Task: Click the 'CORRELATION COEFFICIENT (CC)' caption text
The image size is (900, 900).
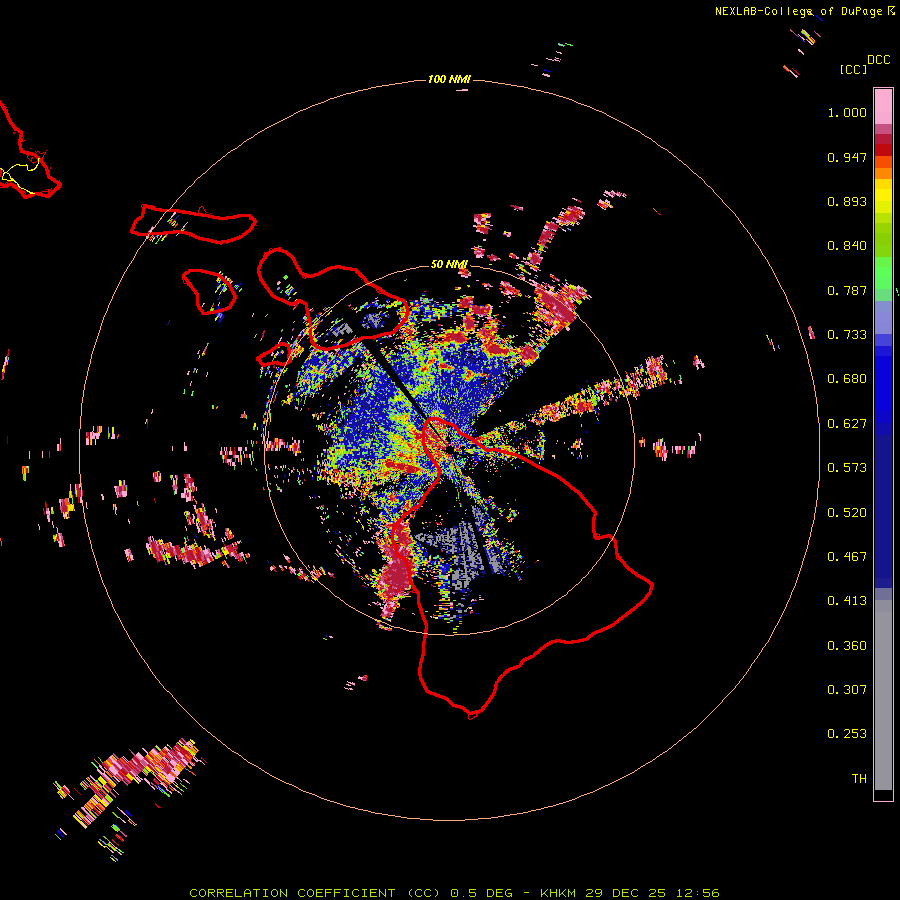Action: coord(315,893)
